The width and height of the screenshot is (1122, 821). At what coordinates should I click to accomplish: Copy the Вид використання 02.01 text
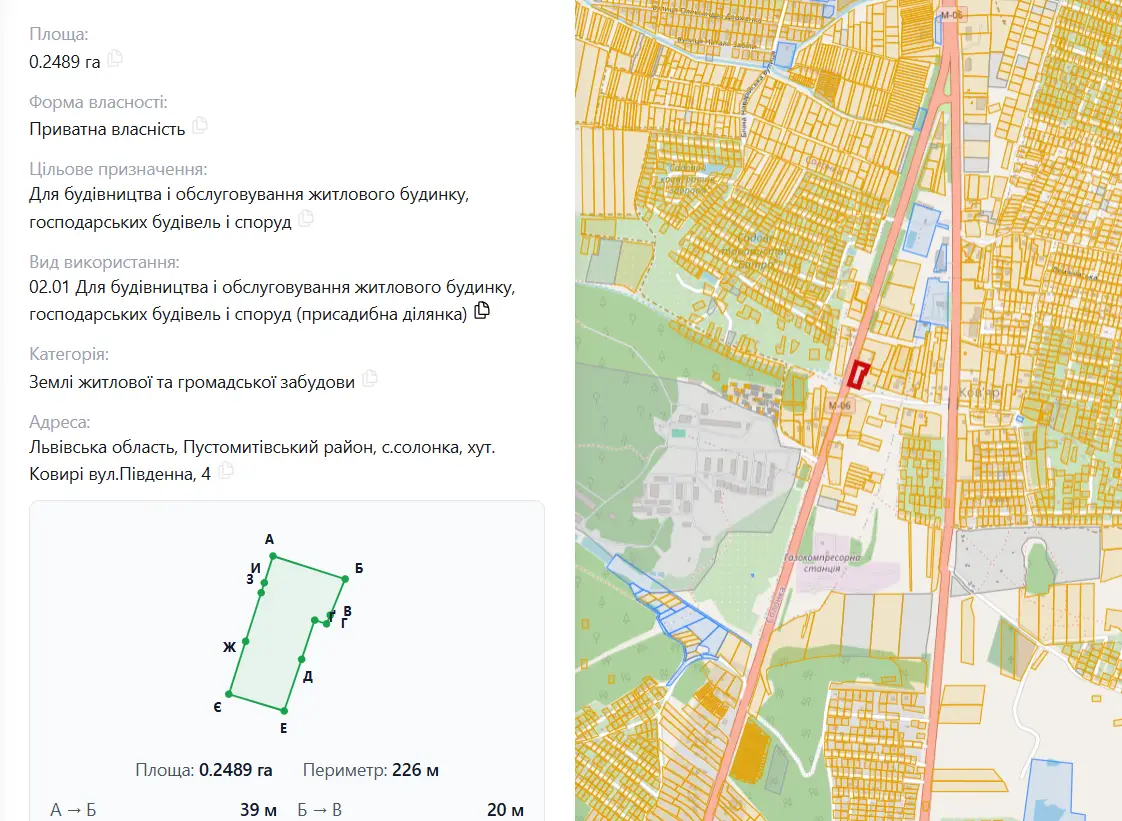[x=482, y=310]
